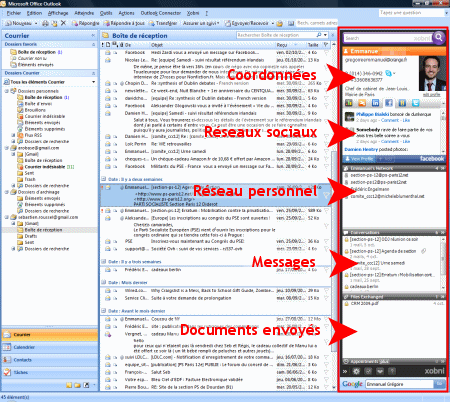Open the LinkedIn tab in Xobni
Image resolution: width=450 pixels, height=402 pixels.
point(375,103)
